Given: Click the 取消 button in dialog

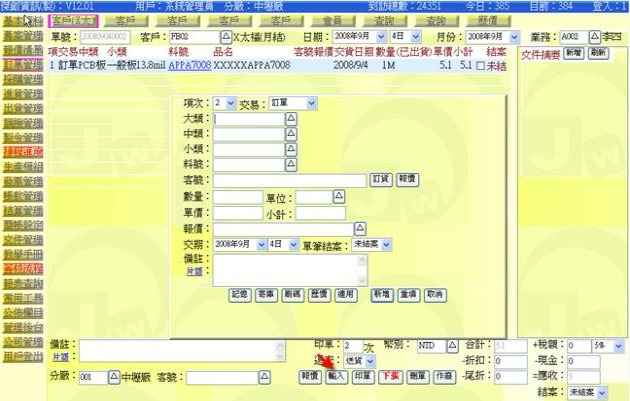Looking at the screenshot, I should (x=434, y=295).
